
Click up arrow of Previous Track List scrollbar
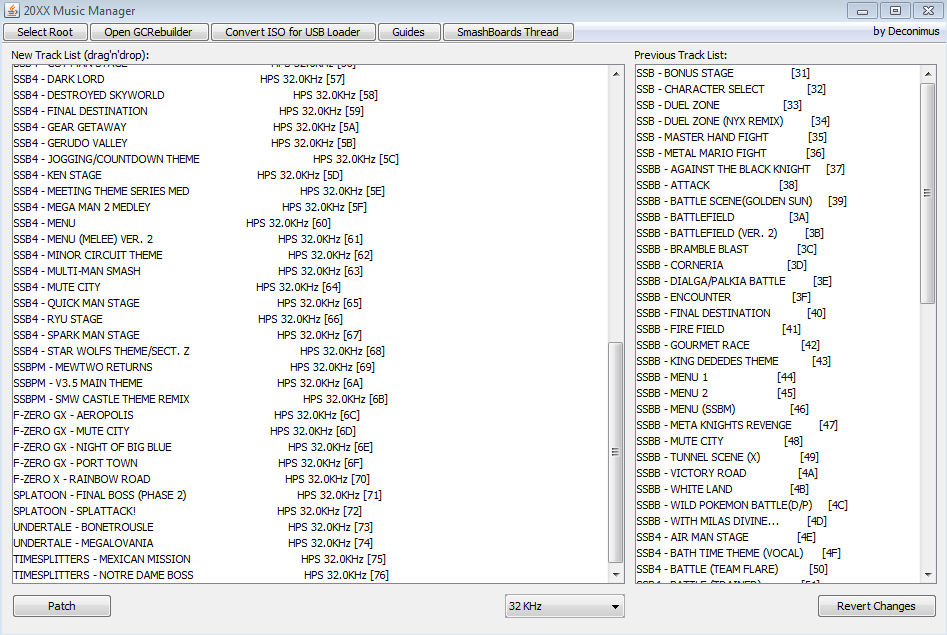(928, 74)
